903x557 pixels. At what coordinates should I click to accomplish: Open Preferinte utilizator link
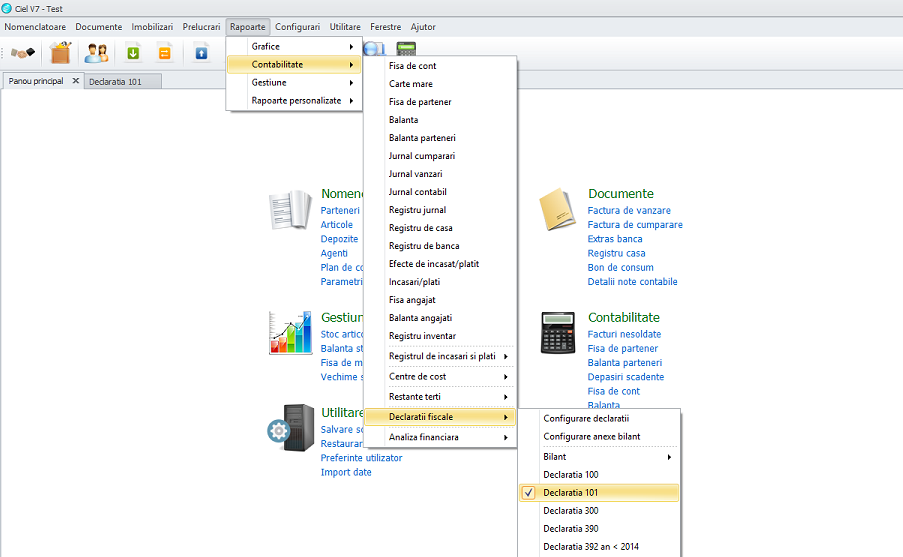pos(361,458)
